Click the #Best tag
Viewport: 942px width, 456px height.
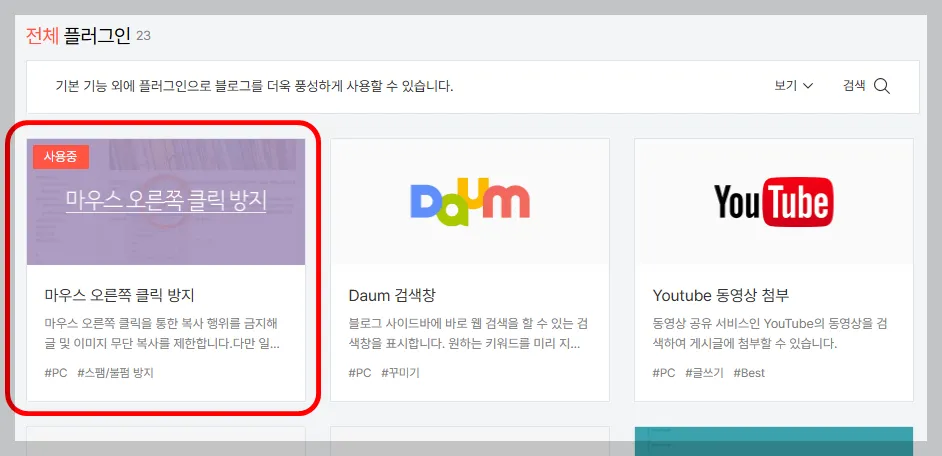[749, 373]
